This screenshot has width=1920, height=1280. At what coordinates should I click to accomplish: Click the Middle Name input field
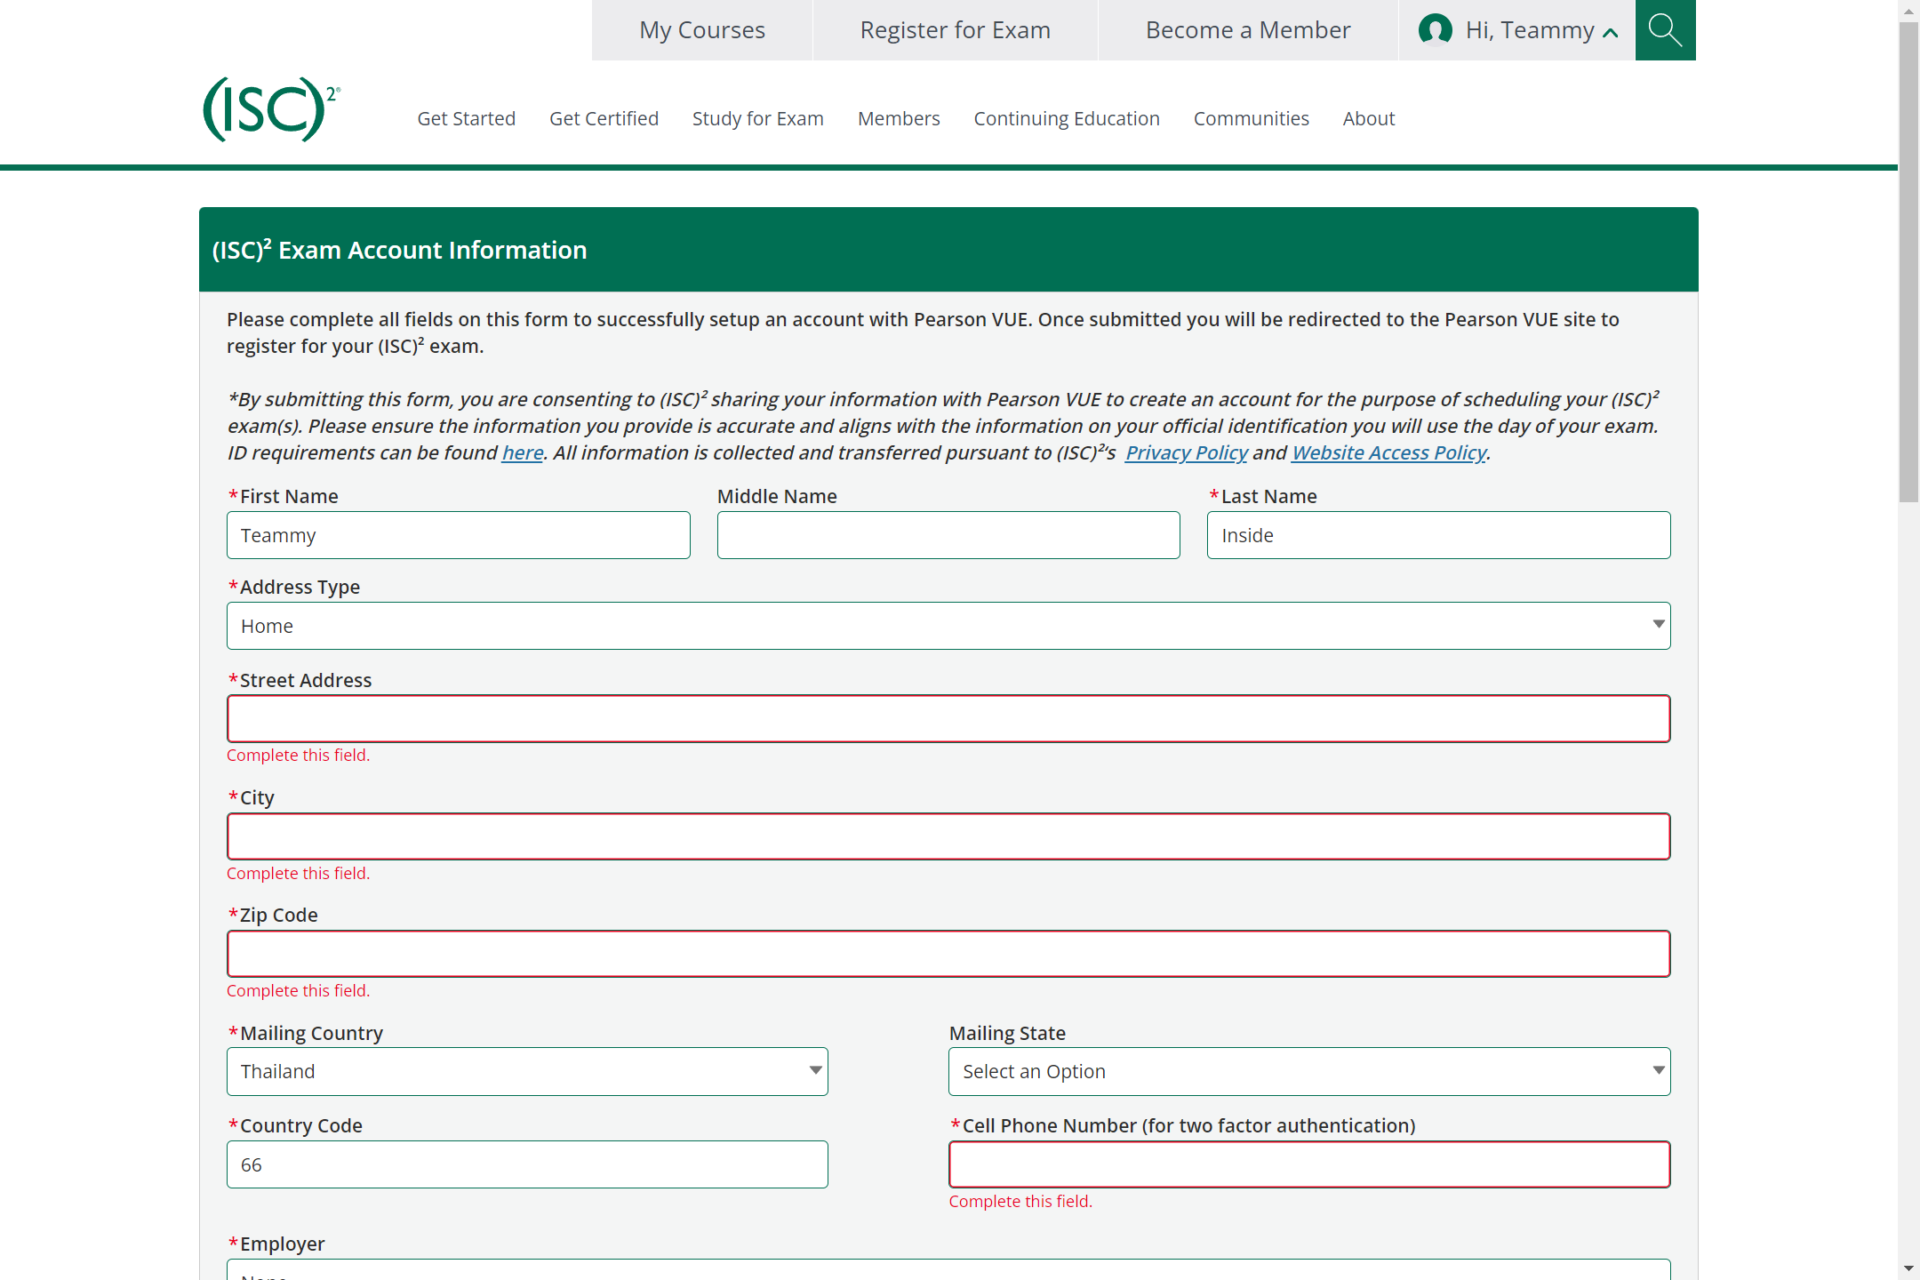(947, 536)
